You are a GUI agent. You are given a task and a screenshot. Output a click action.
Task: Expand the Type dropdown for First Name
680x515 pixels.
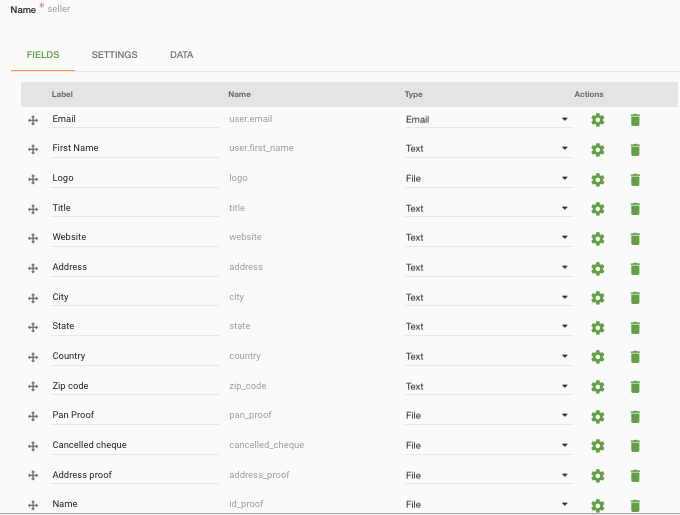(x=488, y=149)
